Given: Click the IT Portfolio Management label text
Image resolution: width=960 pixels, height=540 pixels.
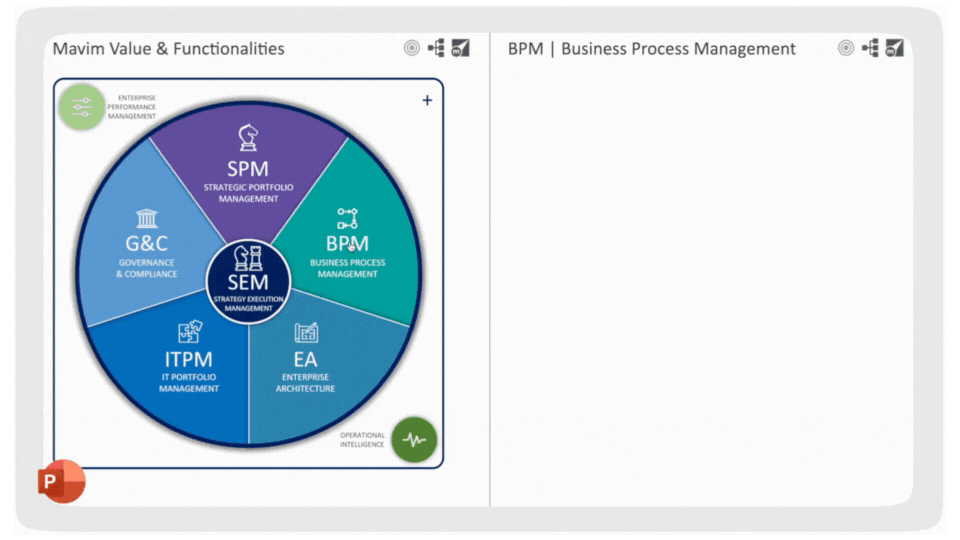Looking at the screenshot, I should (189, 382).
